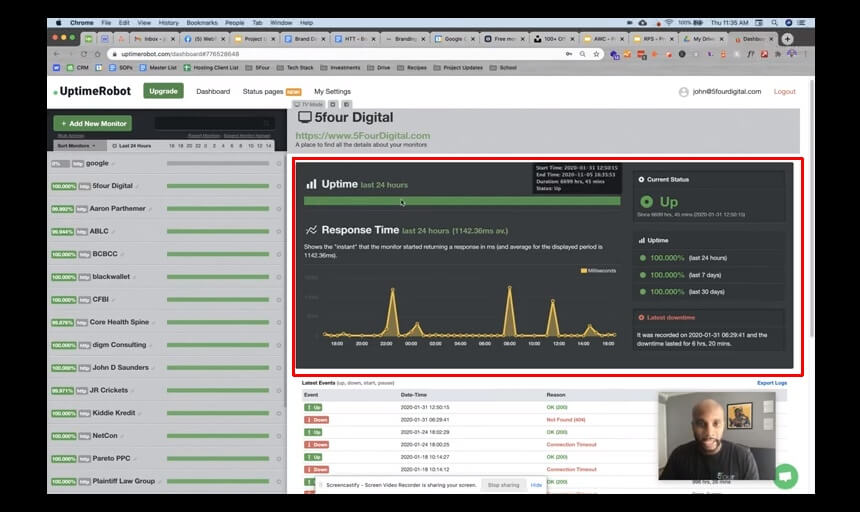This screenshot has width=860, height=512.
Task: Hide the Screencastify sharing bar
Action: 536,485
